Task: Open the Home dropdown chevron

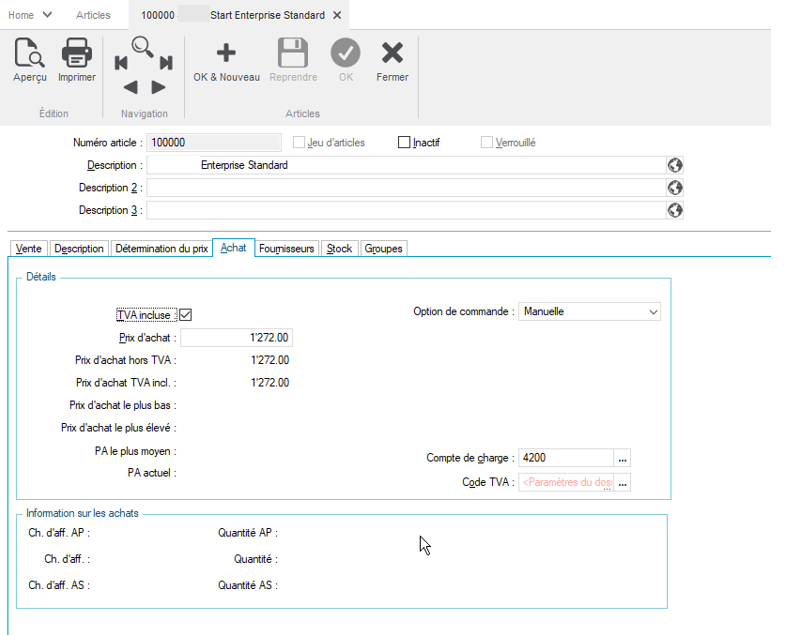Action: click(x=47, y=15)
